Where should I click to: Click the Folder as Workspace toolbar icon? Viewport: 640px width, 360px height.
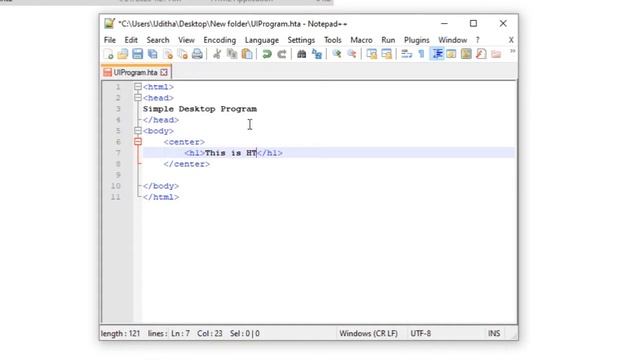click(496, 54)
